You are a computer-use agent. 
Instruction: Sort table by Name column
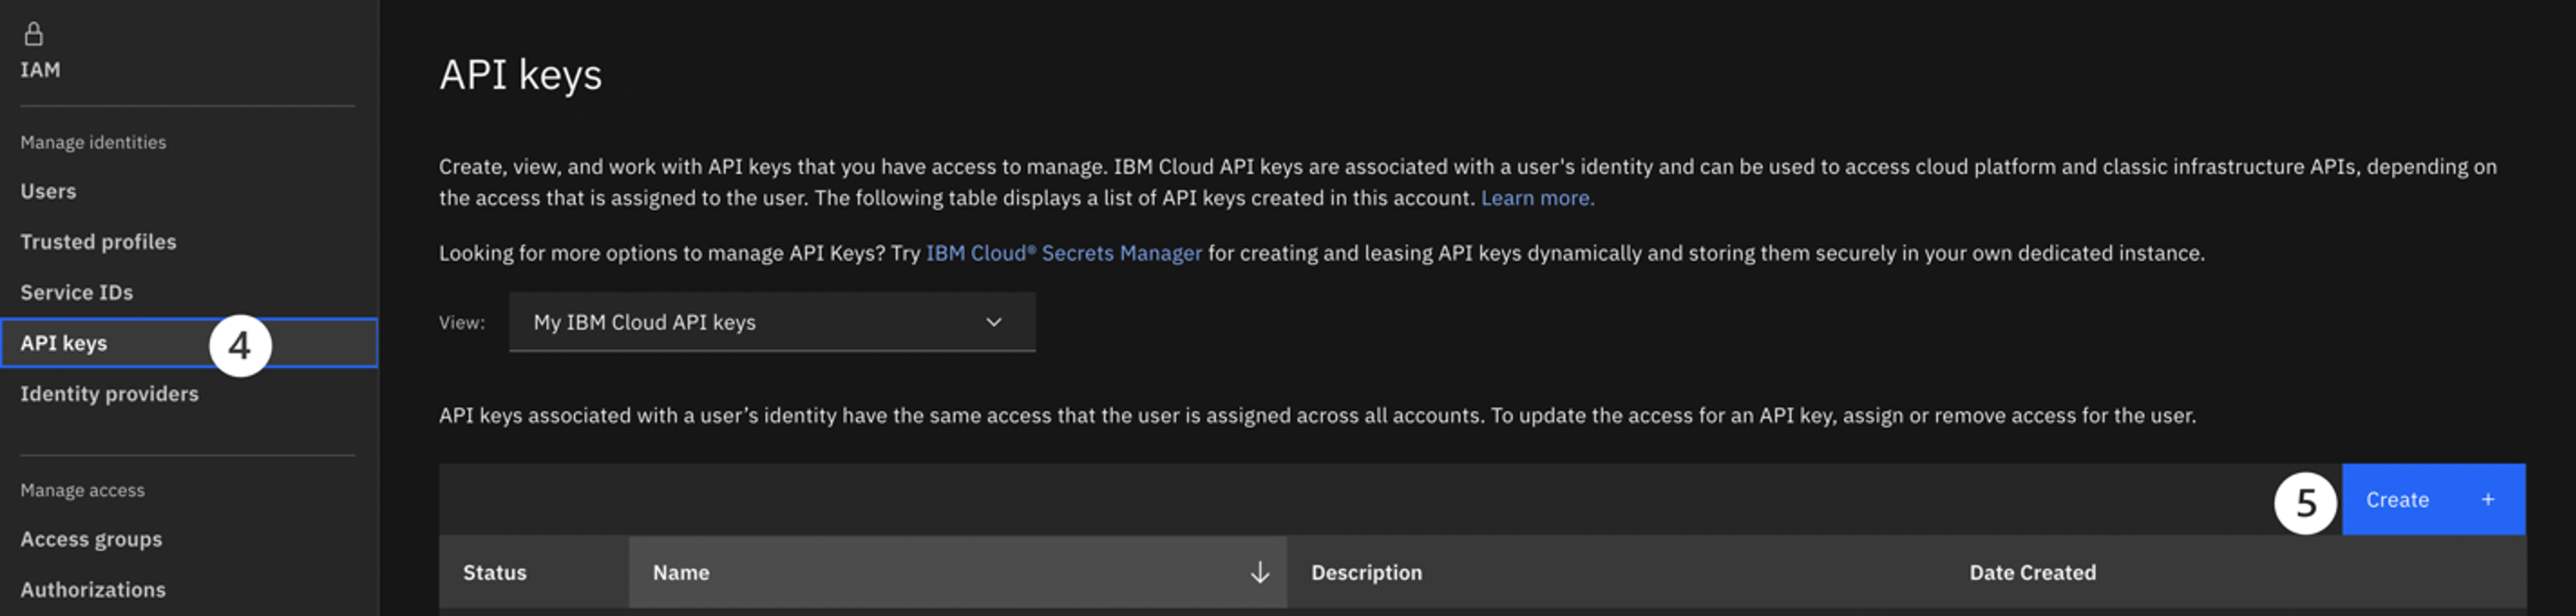[681, 572]
